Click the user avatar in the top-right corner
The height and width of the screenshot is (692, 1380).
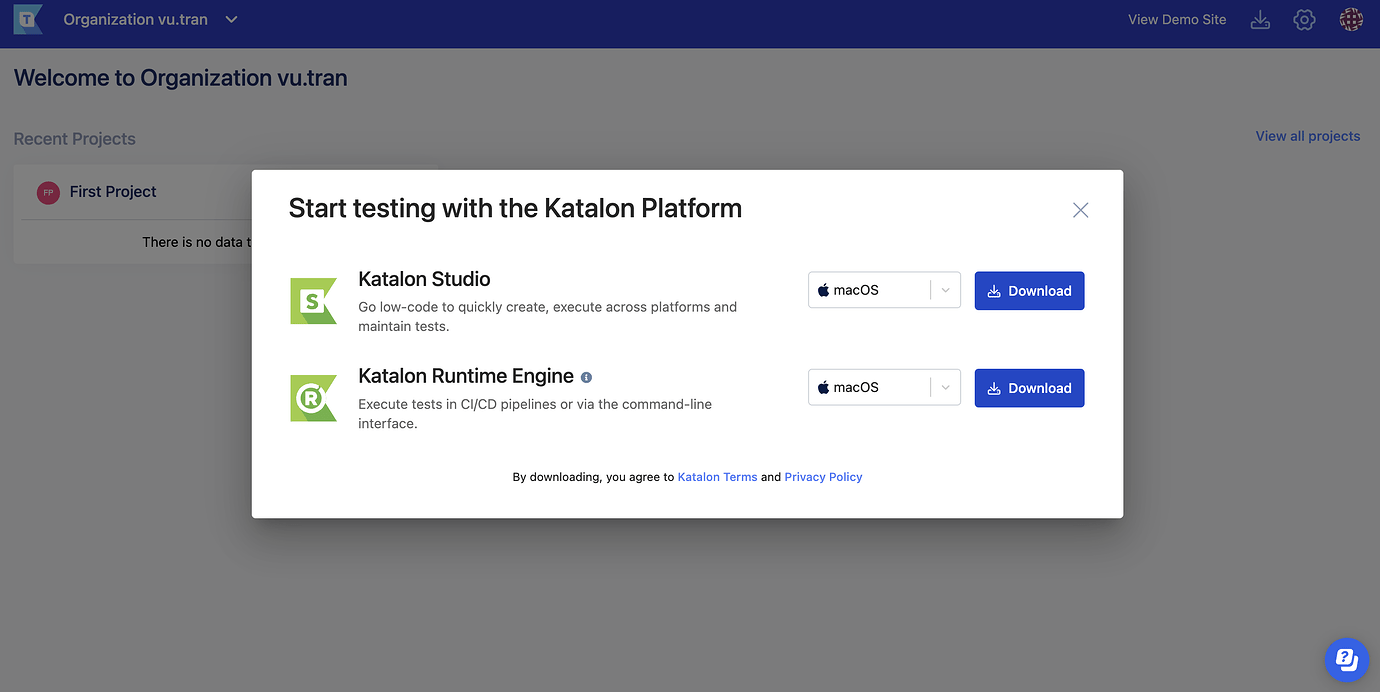click(x=1351, y=19)
